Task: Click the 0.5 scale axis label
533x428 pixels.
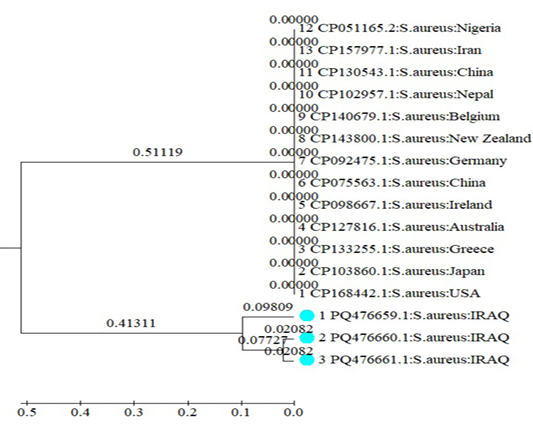Action: (27, 412)
